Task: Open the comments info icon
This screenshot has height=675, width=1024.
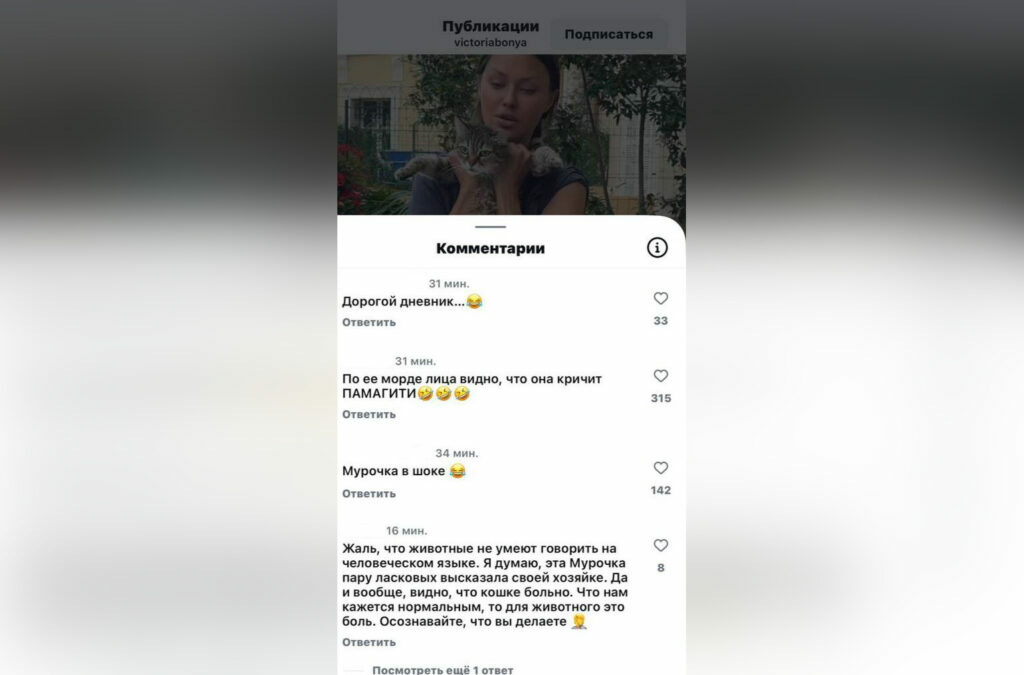Action: click(657, 247)
